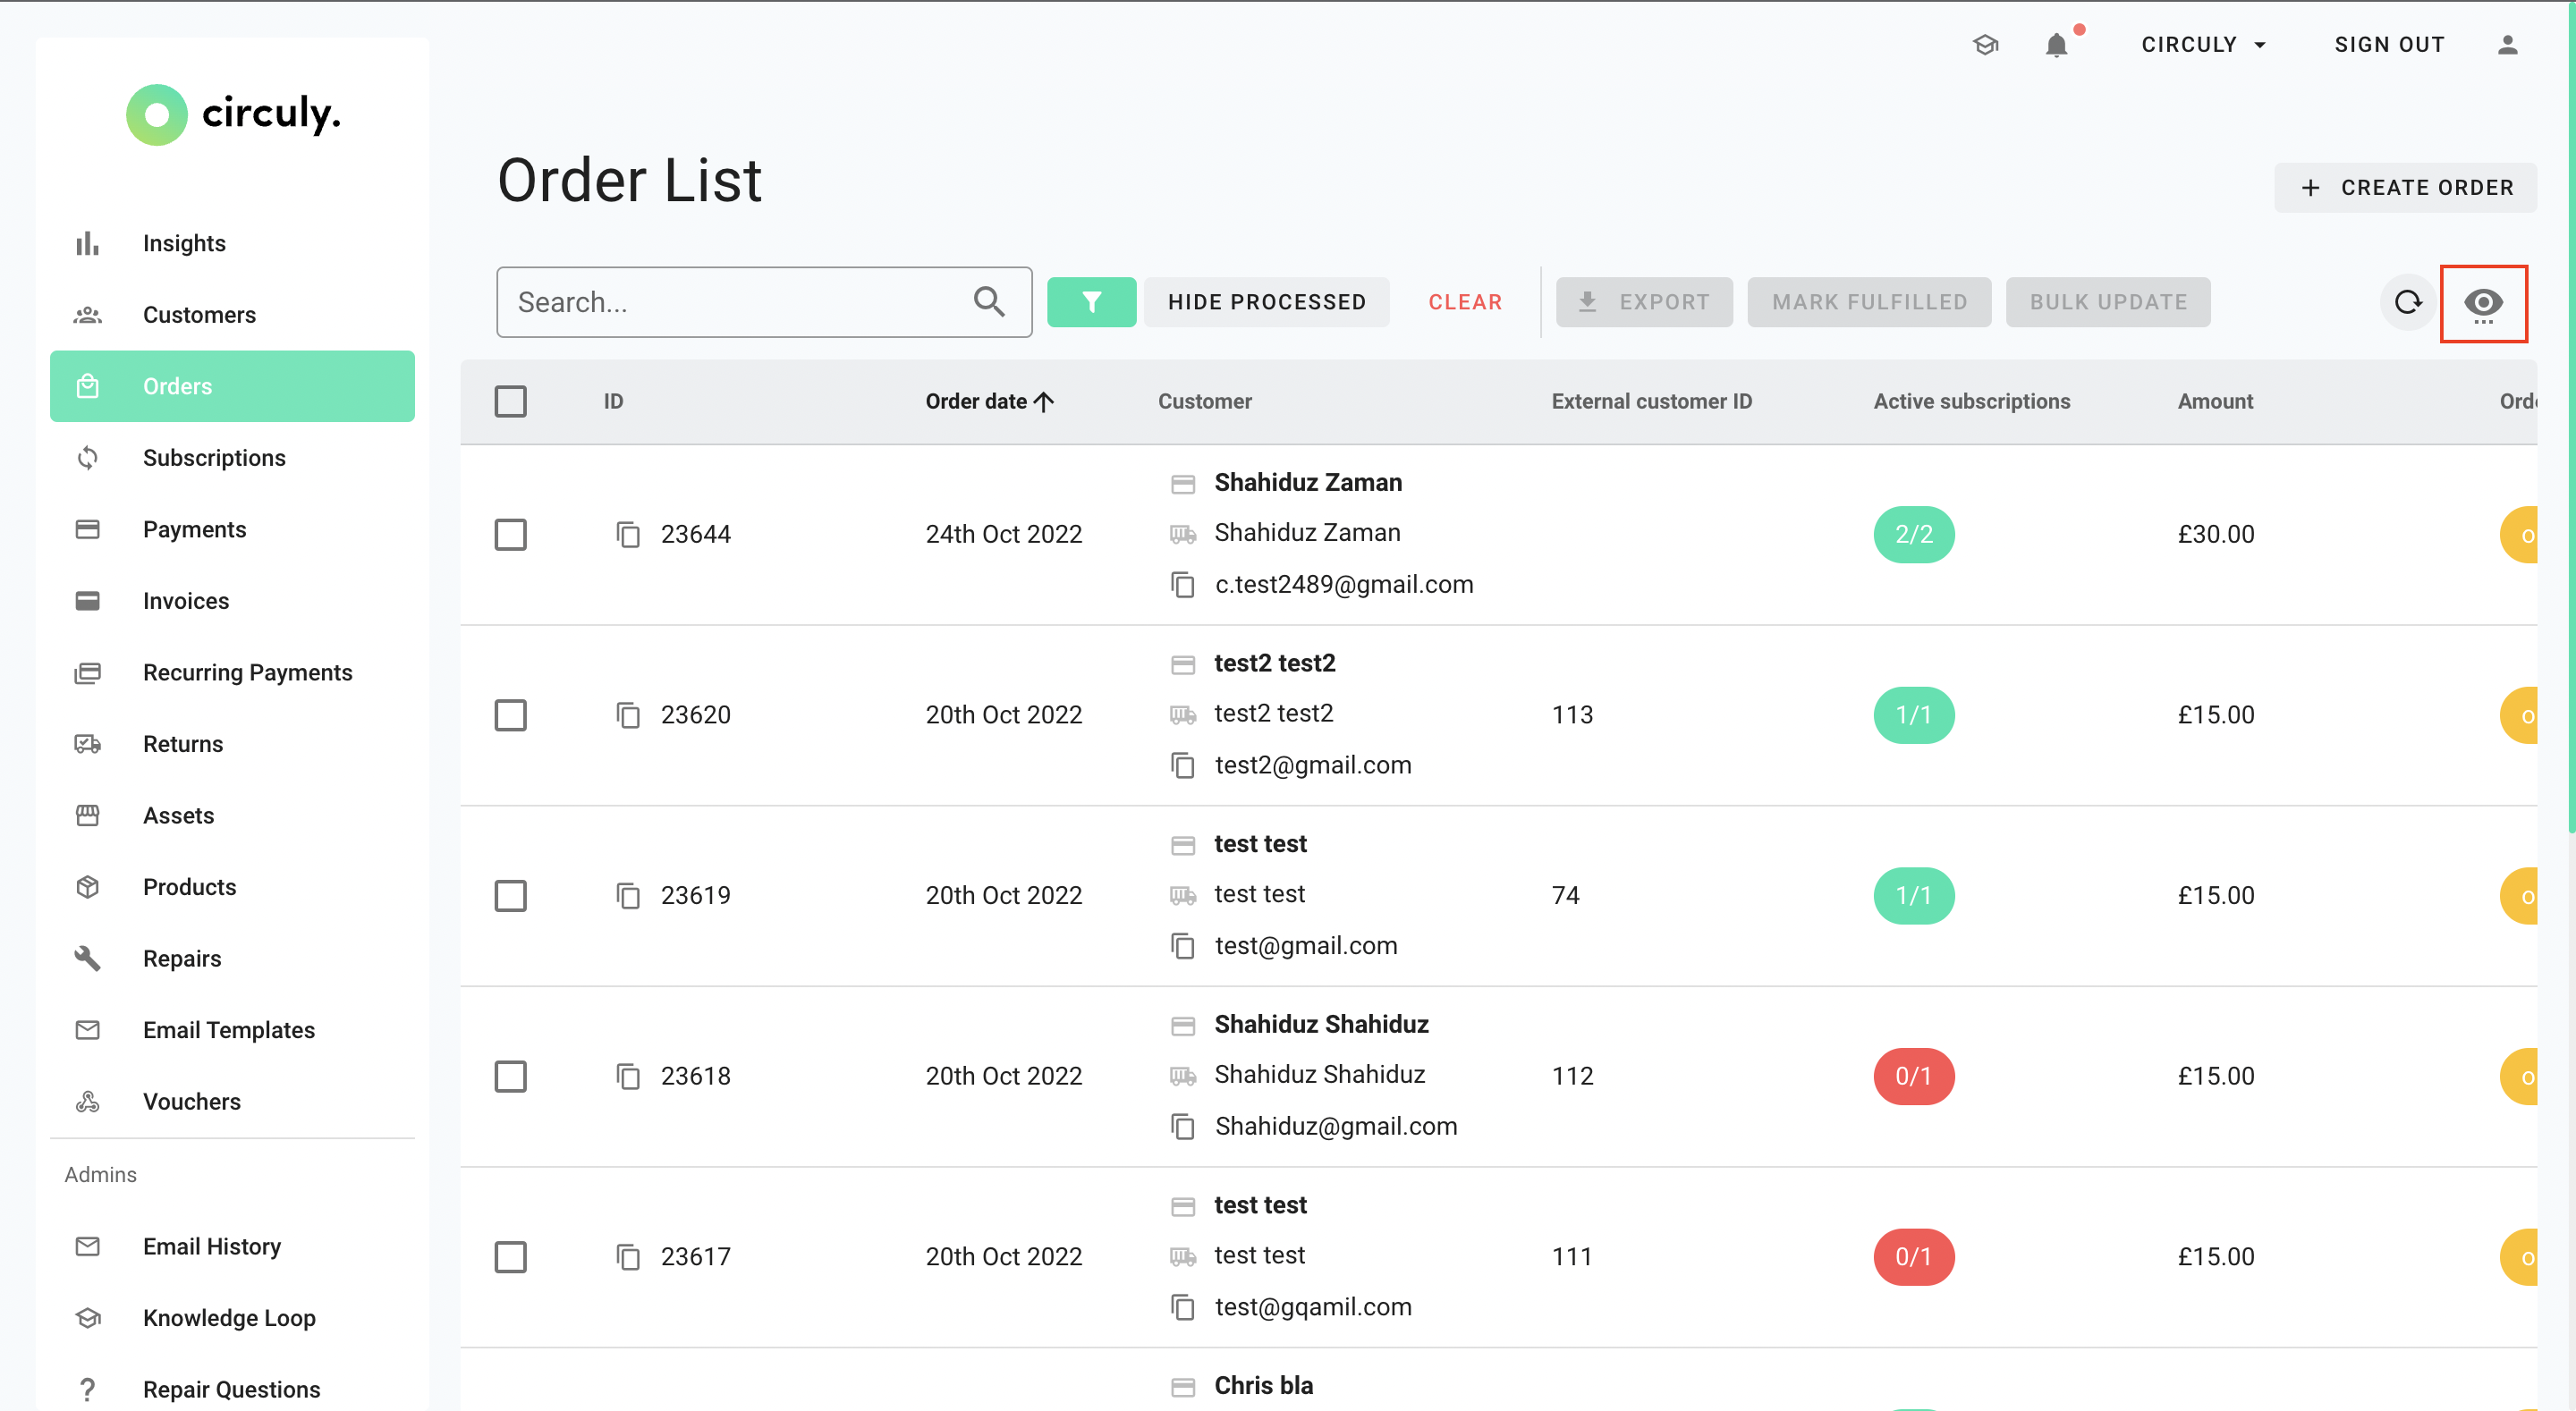Open the Orders menu item

[x=232, y=386]
